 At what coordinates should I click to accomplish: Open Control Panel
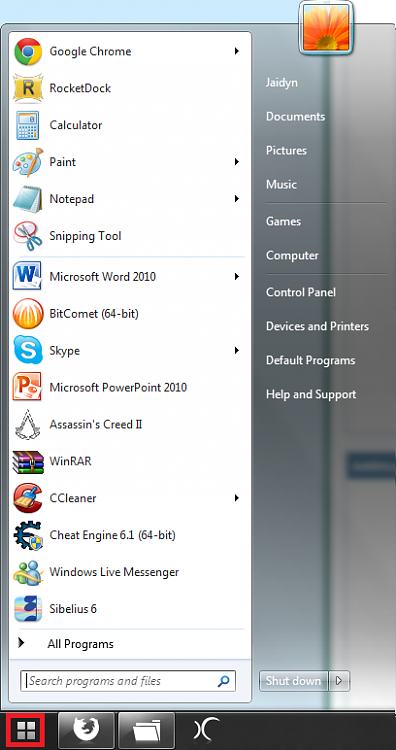click(x=301, y=292)
